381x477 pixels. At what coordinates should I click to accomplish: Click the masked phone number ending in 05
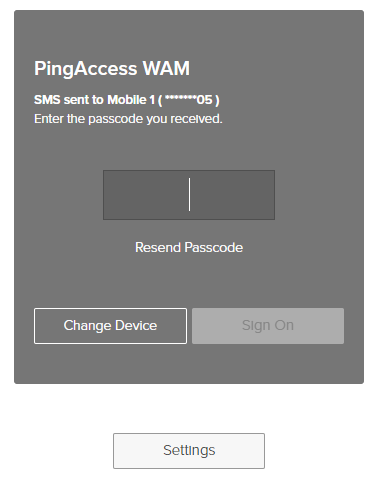point(189,100)
